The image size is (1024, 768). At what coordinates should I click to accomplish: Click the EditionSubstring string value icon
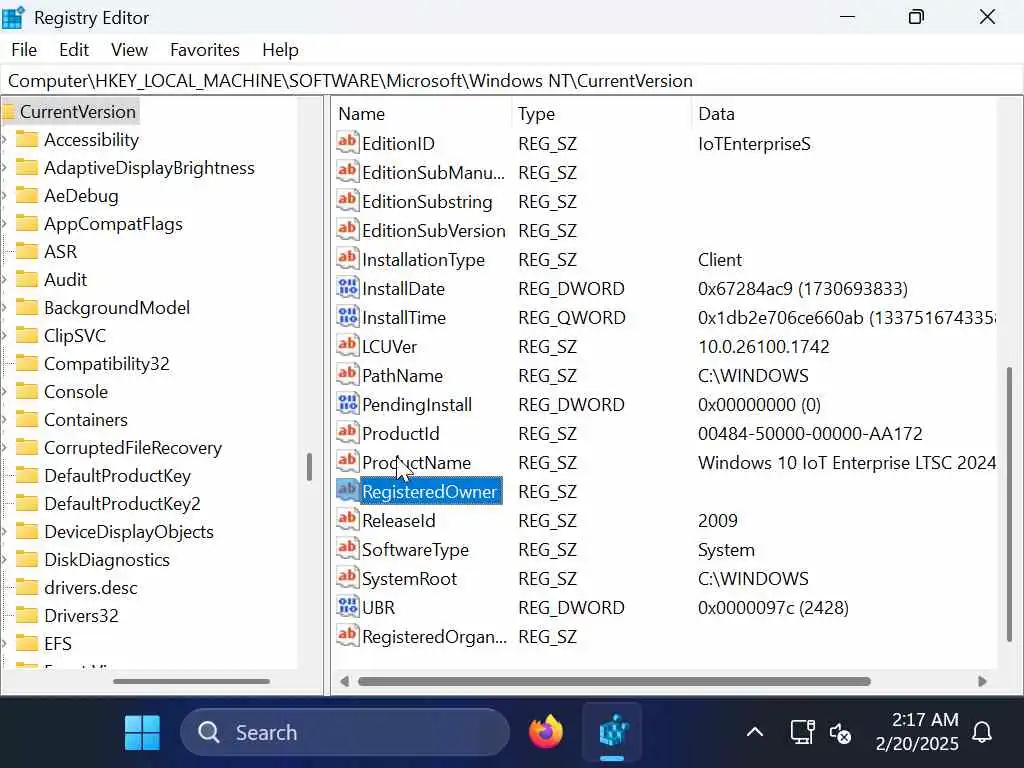(x=347, y=201)
